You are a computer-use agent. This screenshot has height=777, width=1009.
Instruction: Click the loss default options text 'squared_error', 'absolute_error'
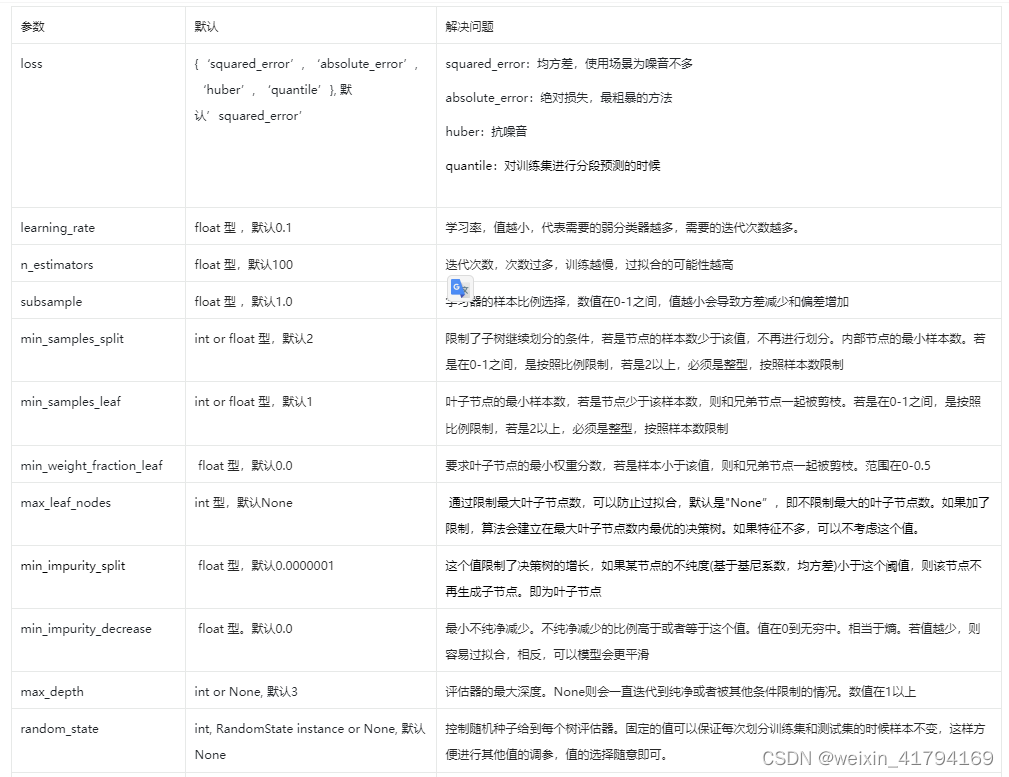coord(306,90)
